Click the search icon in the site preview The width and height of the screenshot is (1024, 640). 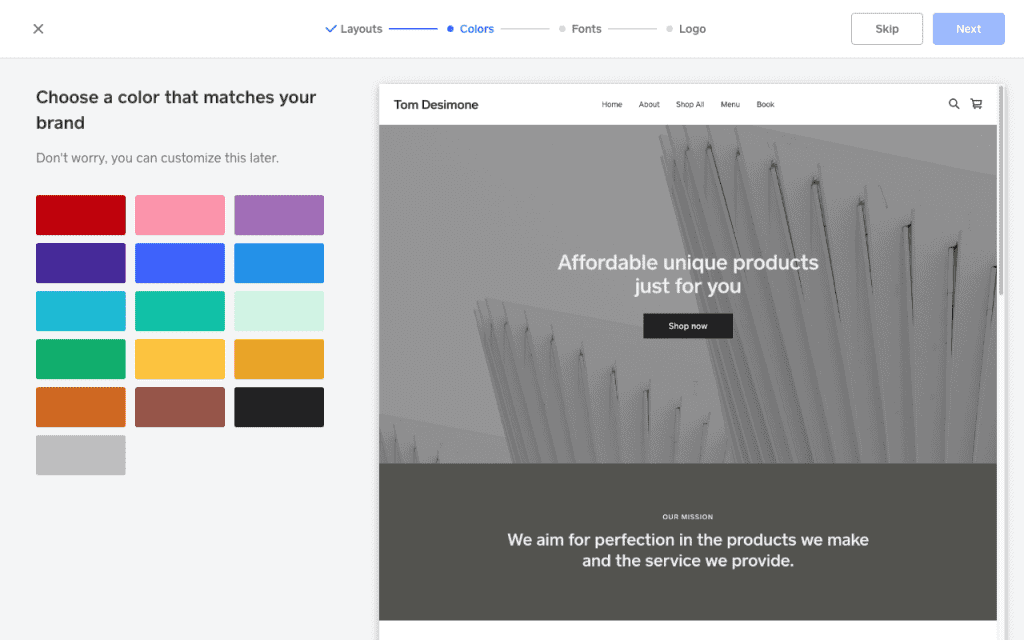953,103
